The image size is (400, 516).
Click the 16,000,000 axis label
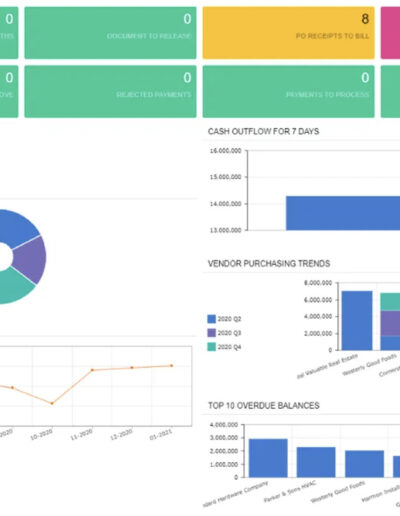[225, 151]
